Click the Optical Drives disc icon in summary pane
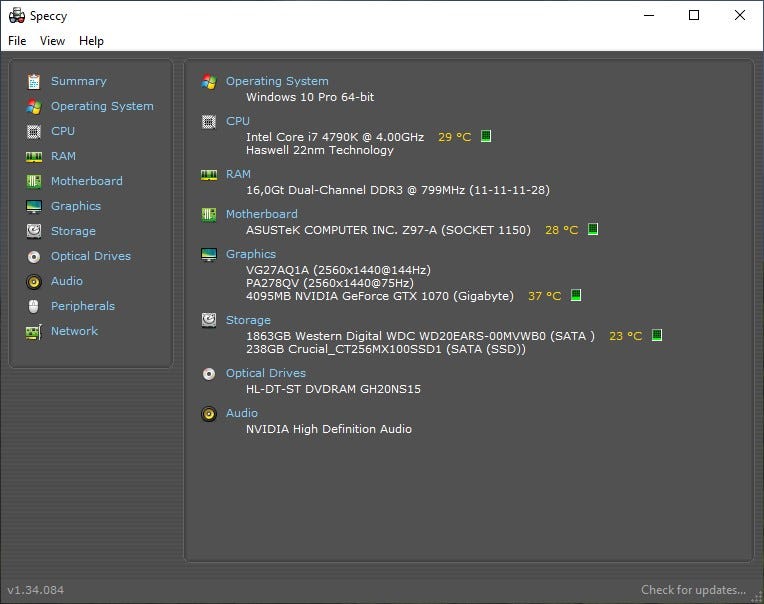The image size is (764, 604). click(x=209, y=374)
